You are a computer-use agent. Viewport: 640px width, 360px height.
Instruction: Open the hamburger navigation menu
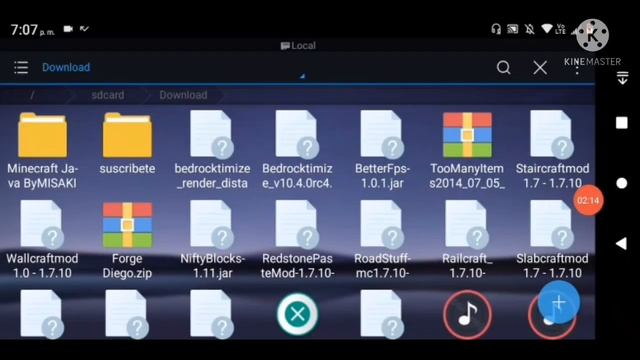pos(21,67)
